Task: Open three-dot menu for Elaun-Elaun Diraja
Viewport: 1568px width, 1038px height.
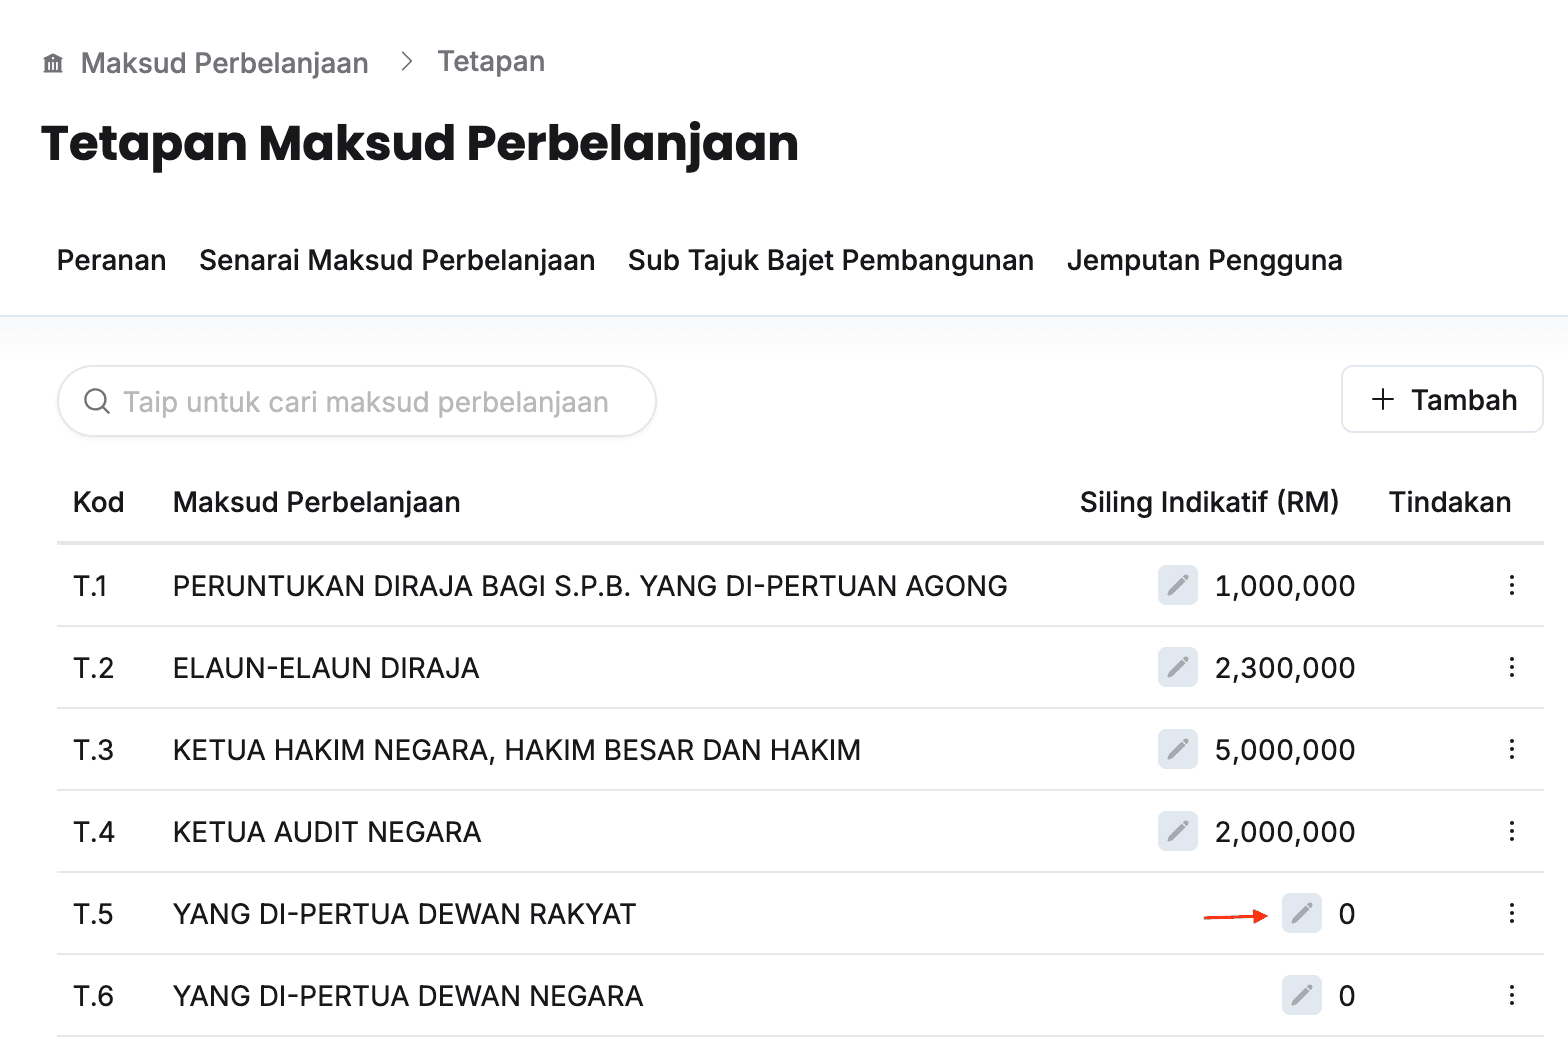Action: click(1511, 667)
